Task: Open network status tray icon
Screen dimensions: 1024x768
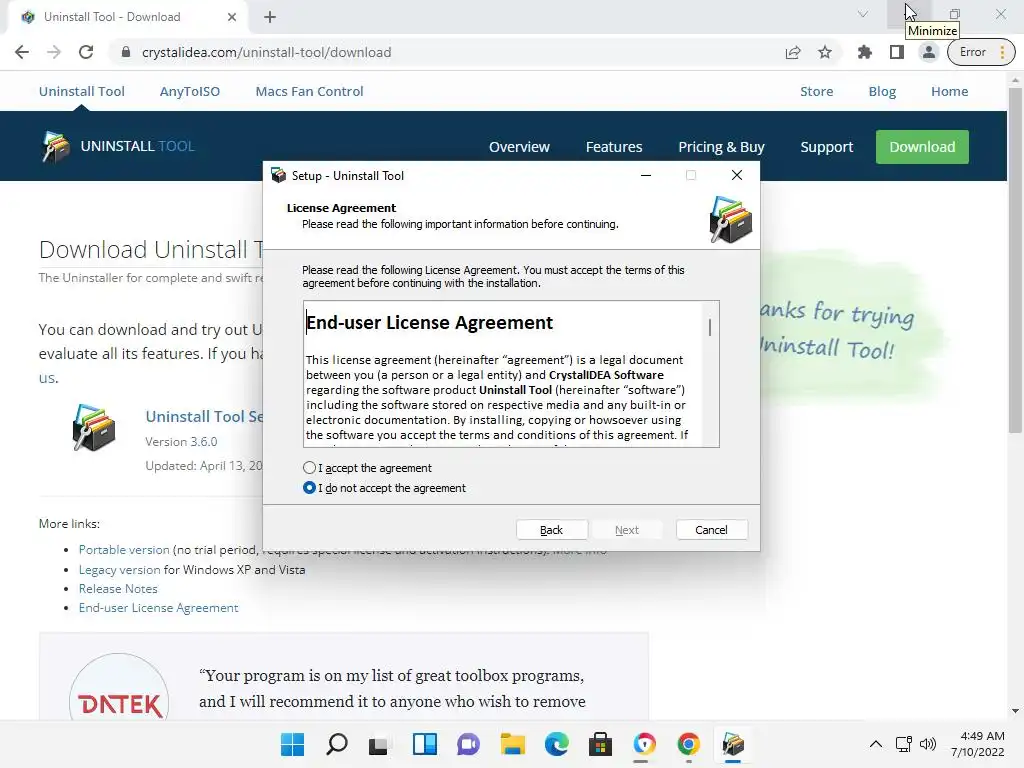Action: click(904, 744)
